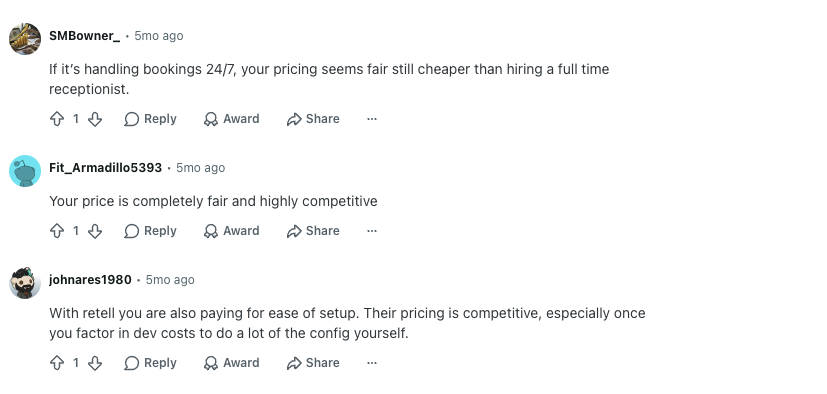The height and width of the screenshot is (394, 827).
Task: Open johnares1980 profile avatar
Action: coord(25,283)
